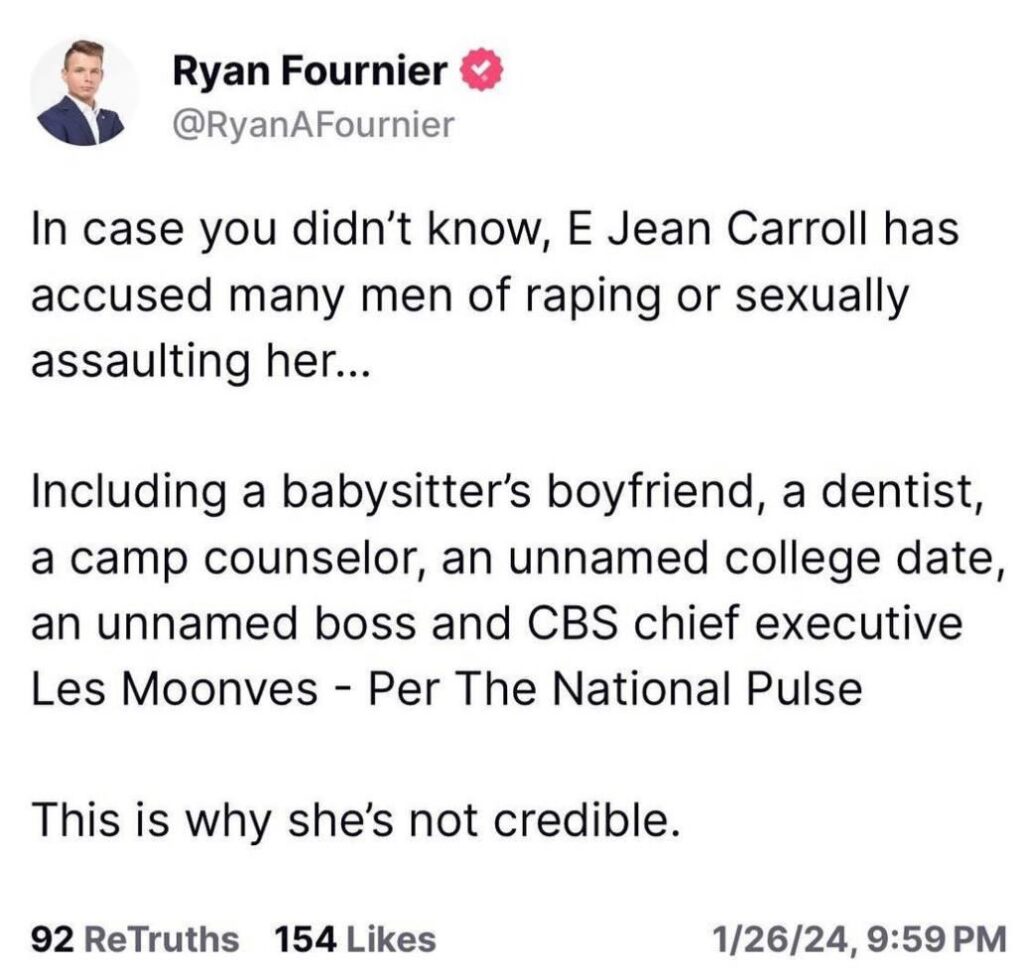Open the Ryan Fournier display name
Image resolution: width=1024 pixels, height=977 pixels.
pos(310,72)
